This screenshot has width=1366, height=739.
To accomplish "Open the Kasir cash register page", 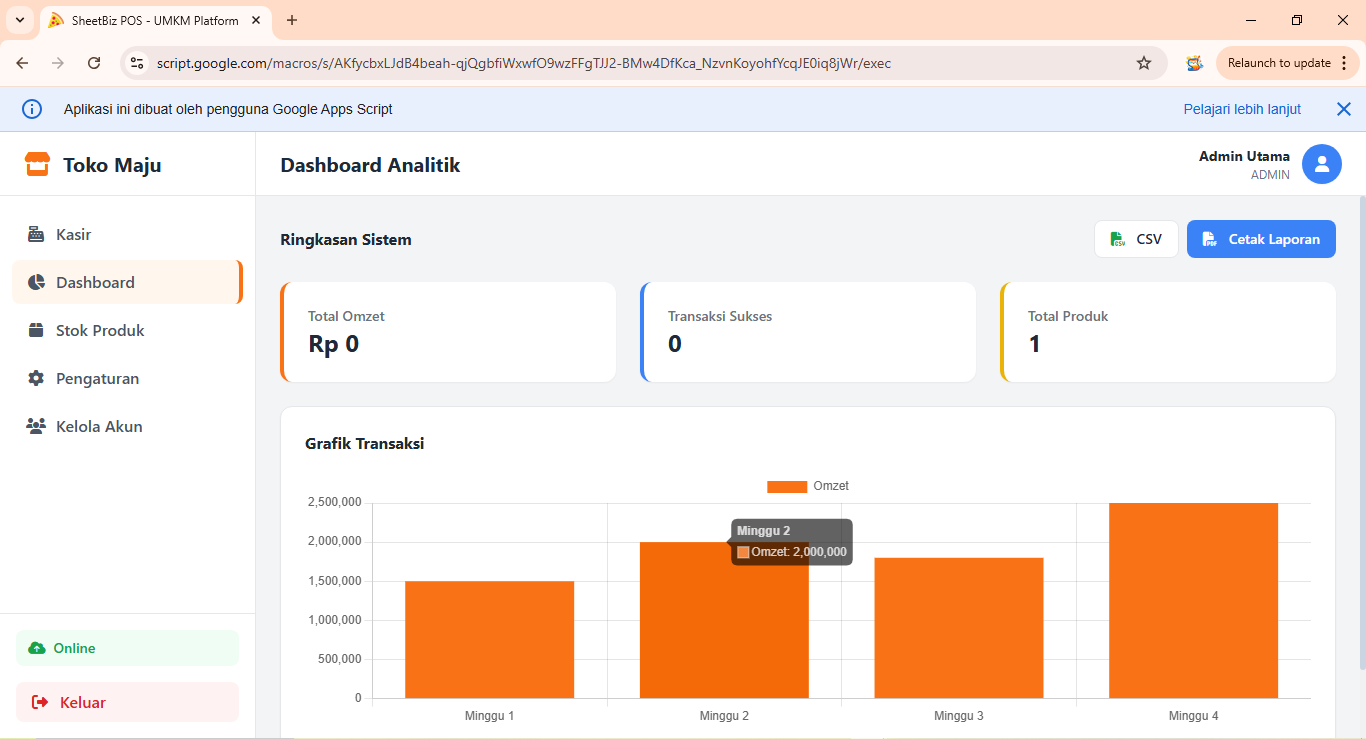I will (x=73, y=235).
